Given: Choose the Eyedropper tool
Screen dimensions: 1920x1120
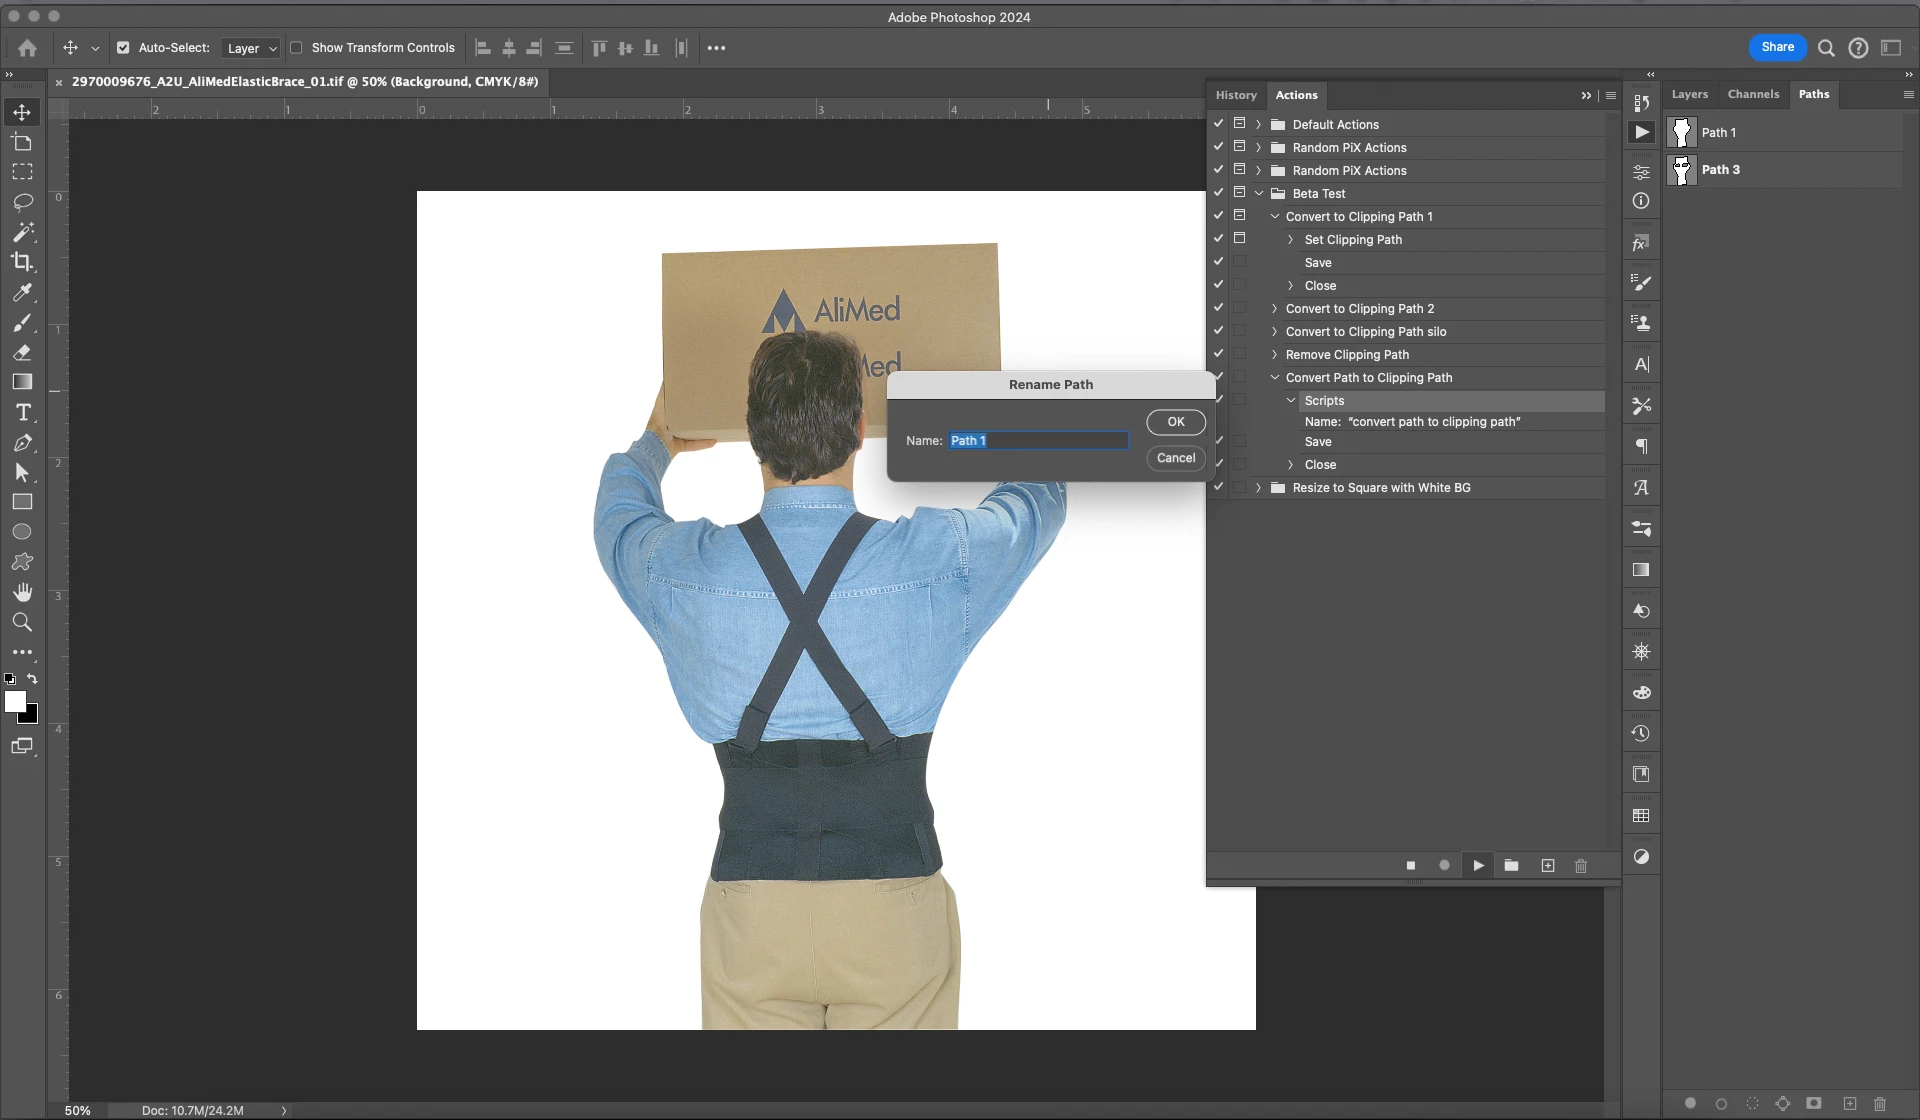Looking at the screenshot, I should pos(22,292).
